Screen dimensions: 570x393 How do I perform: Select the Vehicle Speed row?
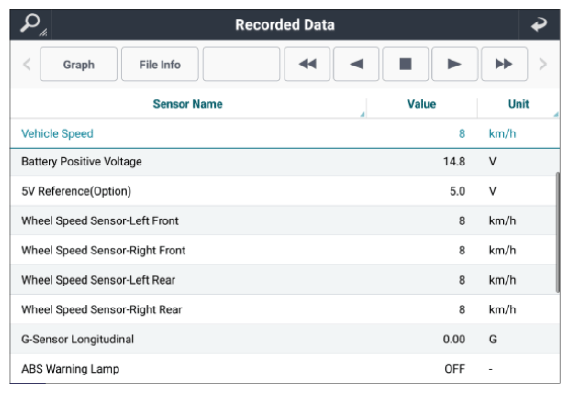[x=285, y=134]
